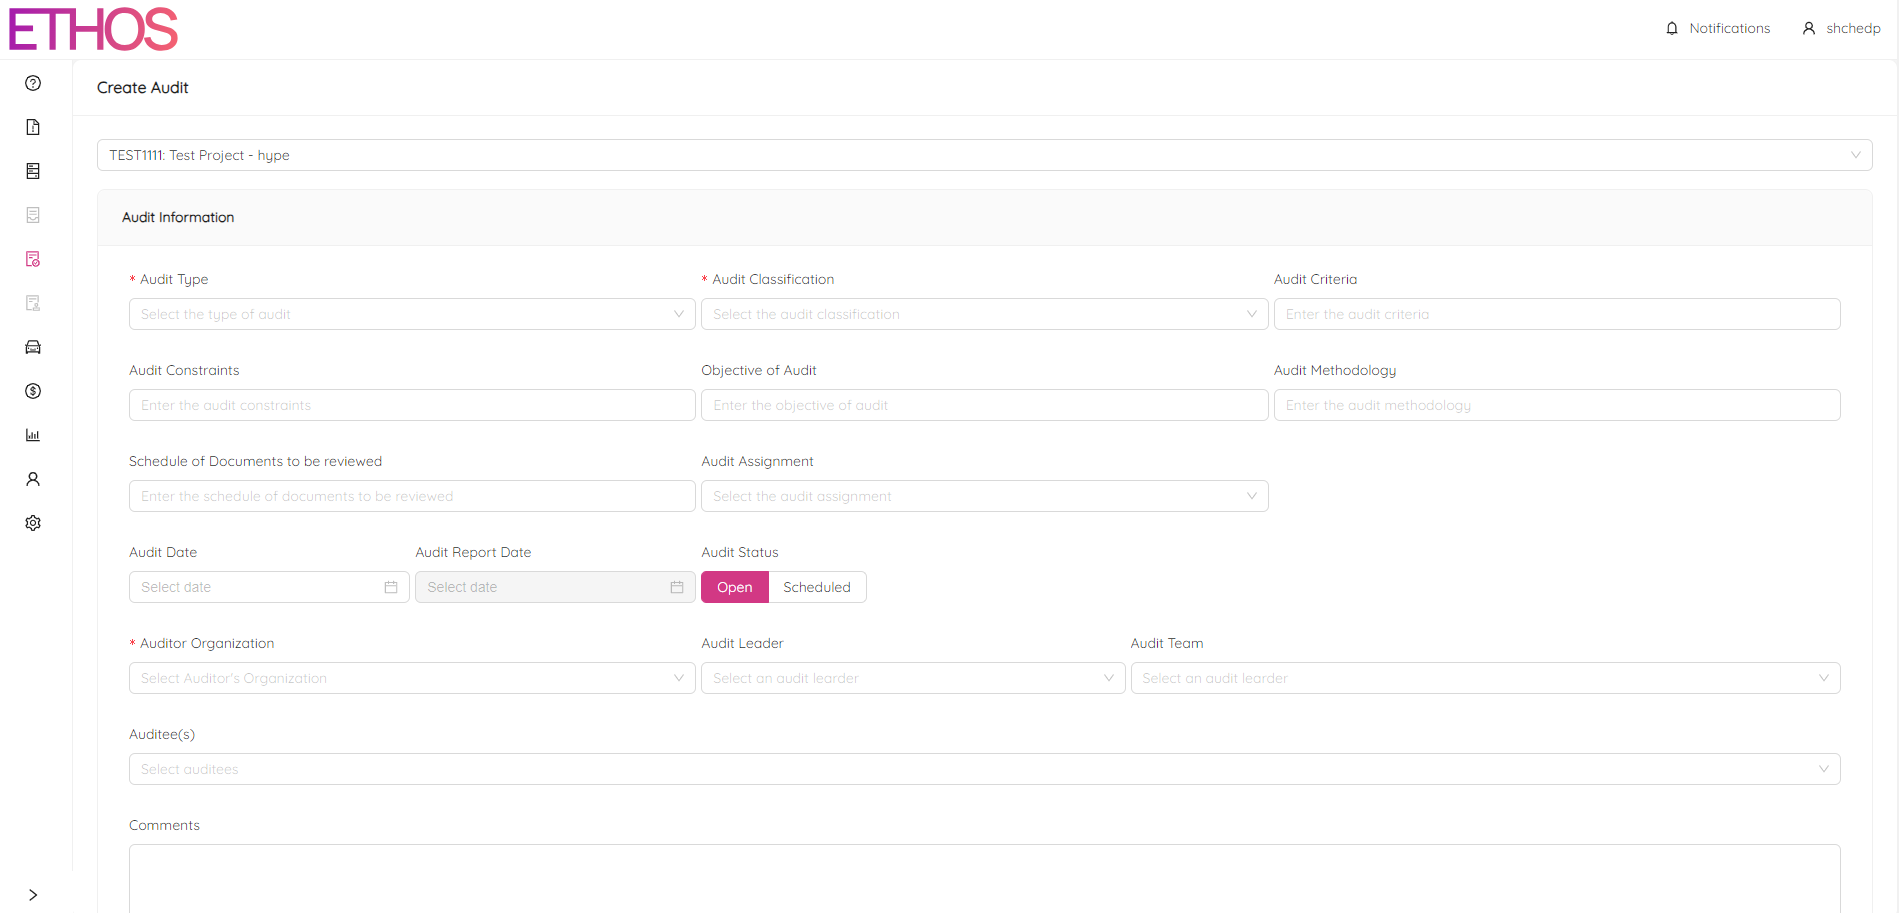This screenshot has width=1899, height=913.
Task: Open the Audit Date calendar picker
Action: [390, 587]
